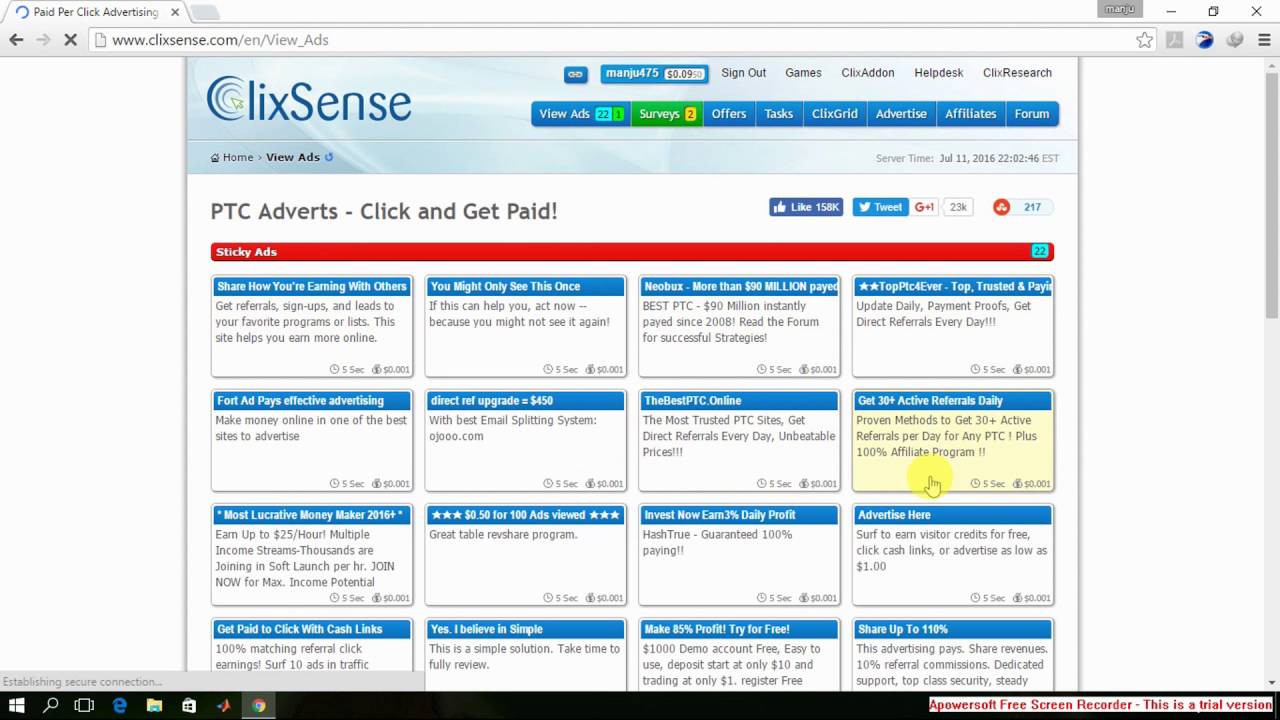Click the Sign Out link
This screenshot has width=1280, height=720.
click(x=743, y=73)
